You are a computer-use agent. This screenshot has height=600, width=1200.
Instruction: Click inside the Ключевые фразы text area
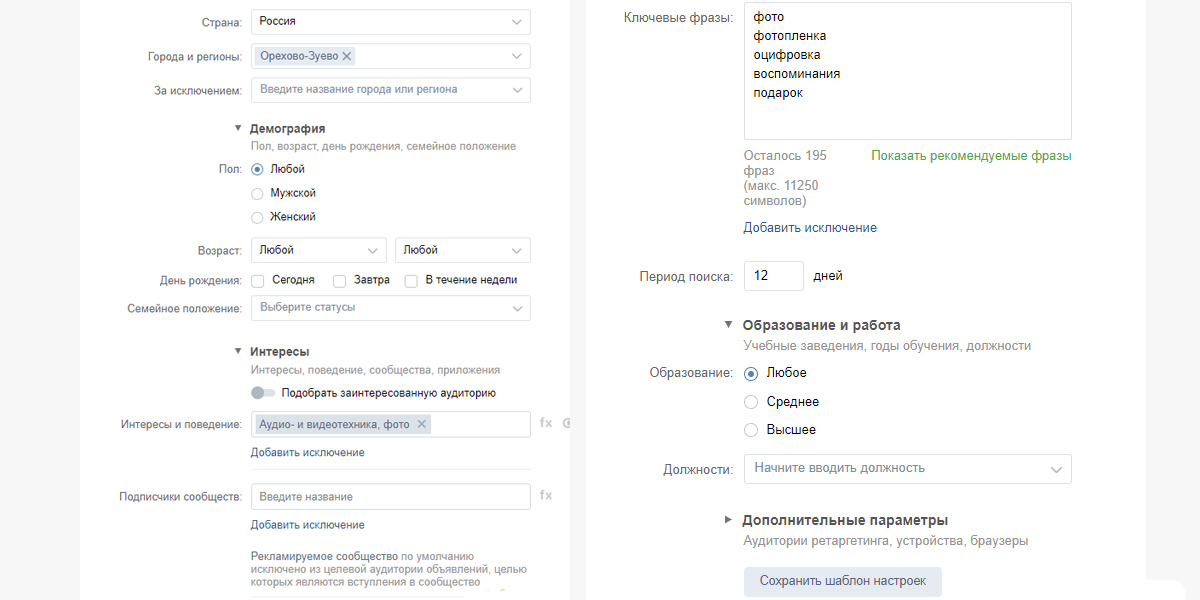[x=908, y=71]
